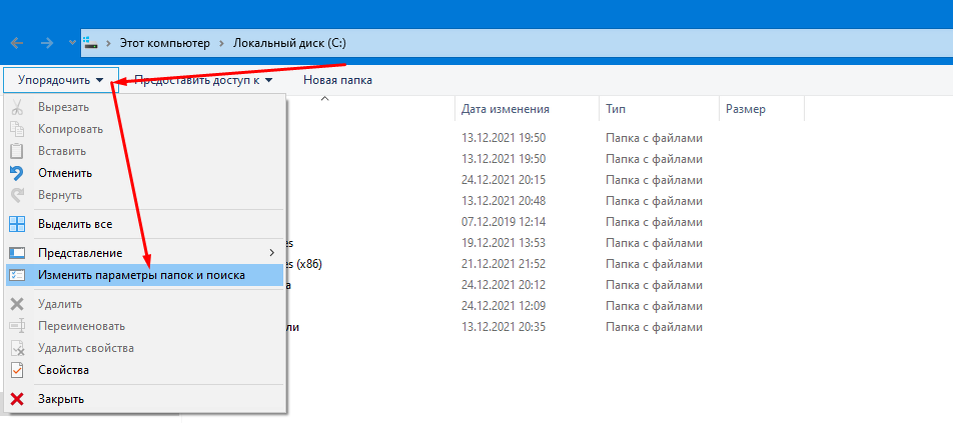This screenshot has width=953, height=423.
Task: Click the Представление layout icon
Action: click(17, 253)
